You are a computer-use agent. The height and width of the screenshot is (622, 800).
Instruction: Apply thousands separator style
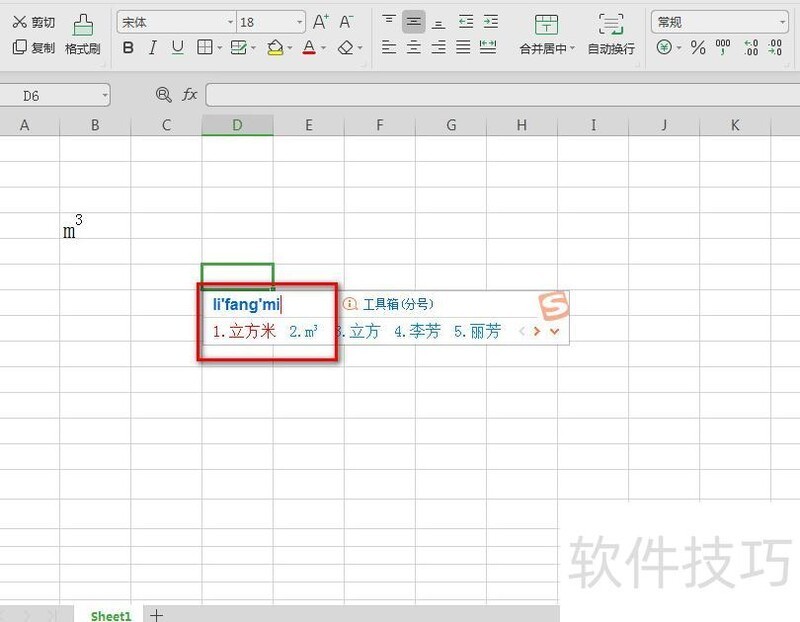pos(723,47)
